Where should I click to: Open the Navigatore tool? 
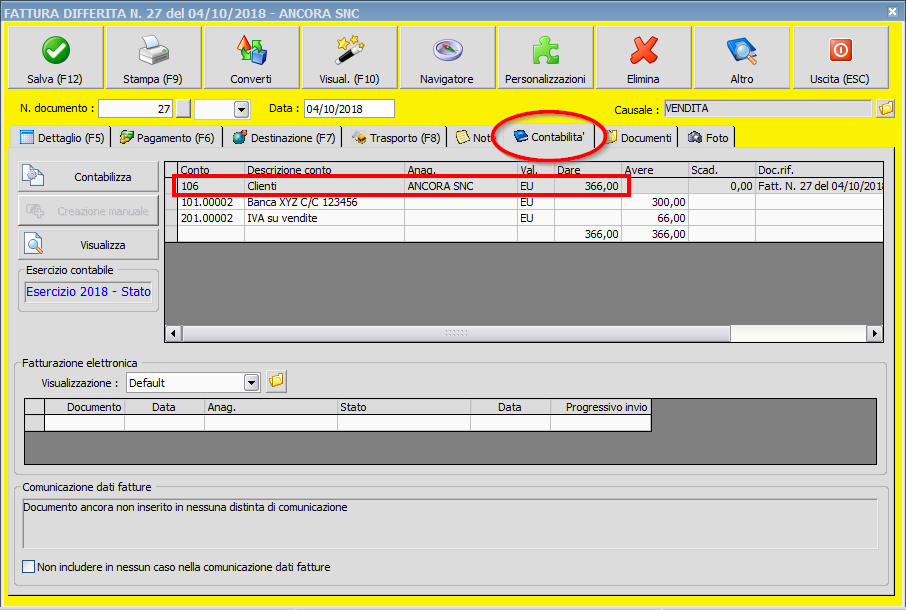tap(447, 56)
